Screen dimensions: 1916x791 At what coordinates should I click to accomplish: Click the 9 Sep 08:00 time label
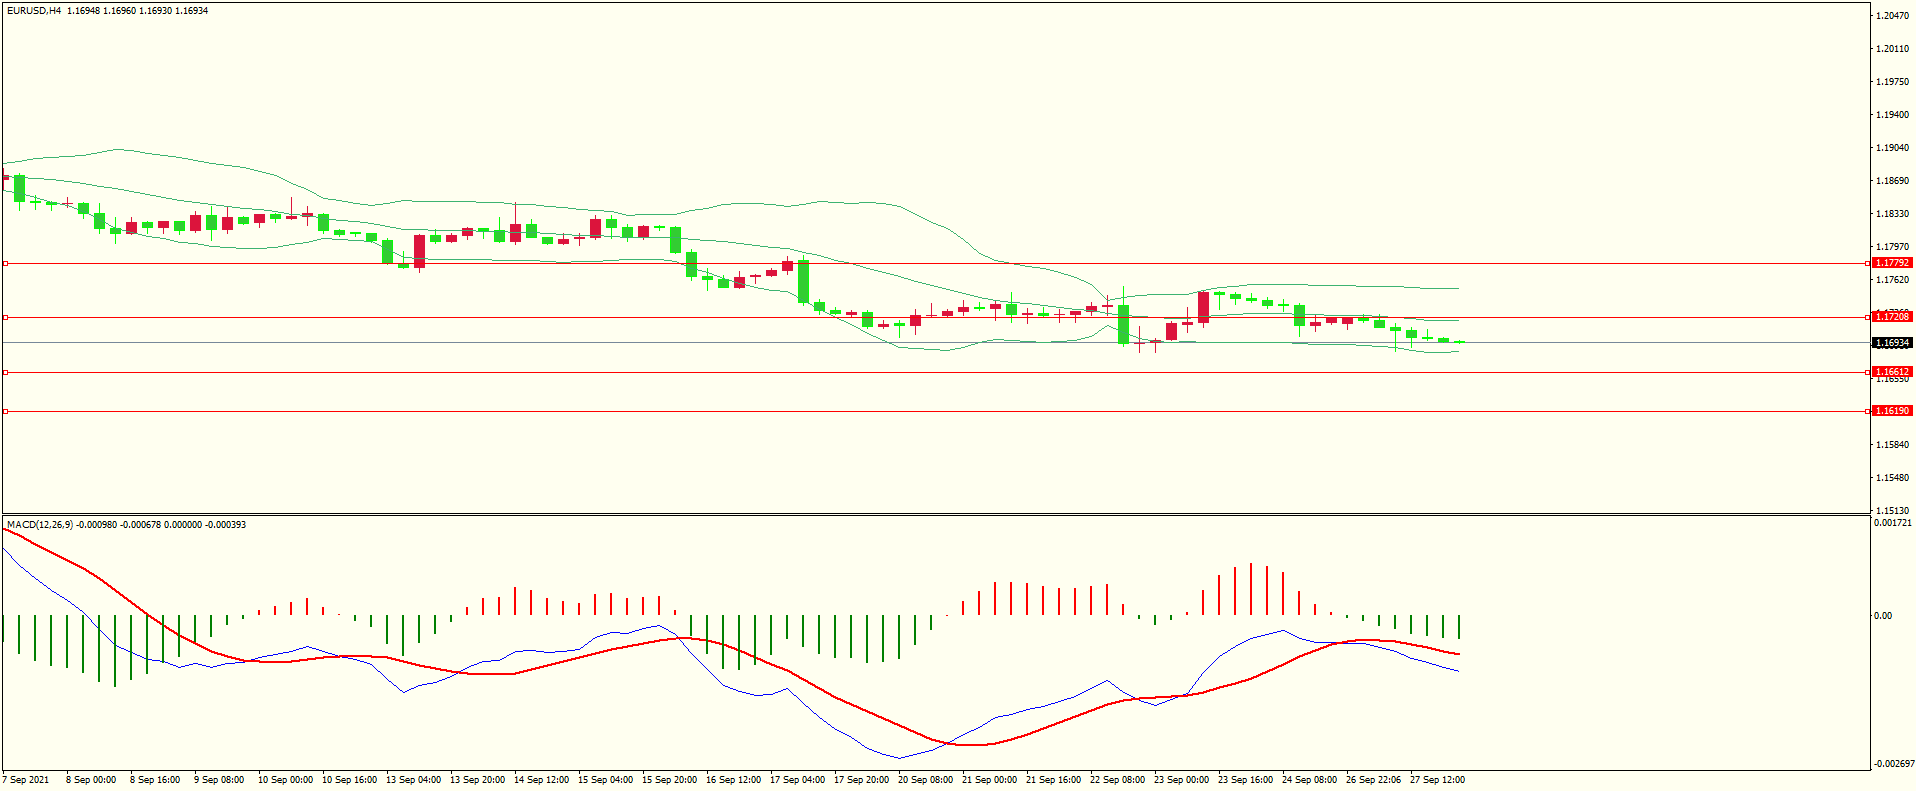219,780
